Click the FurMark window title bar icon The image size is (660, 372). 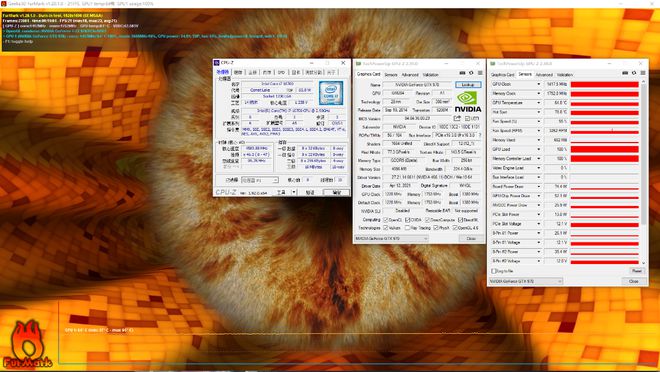pyautogui.click(x=3, y=3)
